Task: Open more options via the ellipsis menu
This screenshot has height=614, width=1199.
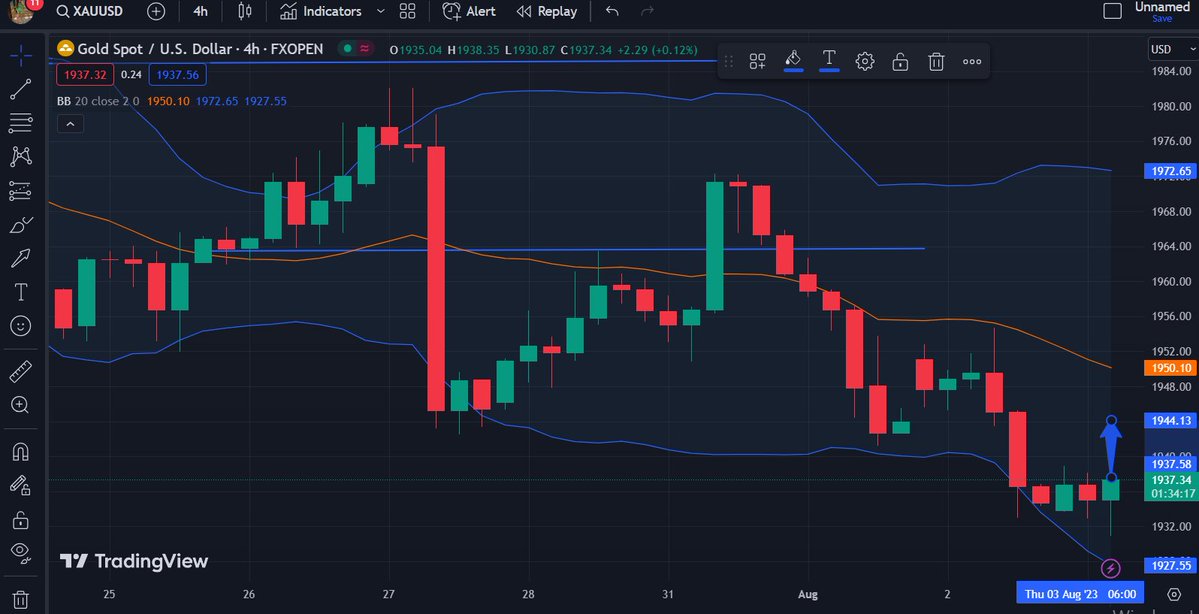Action: (971, 61)
